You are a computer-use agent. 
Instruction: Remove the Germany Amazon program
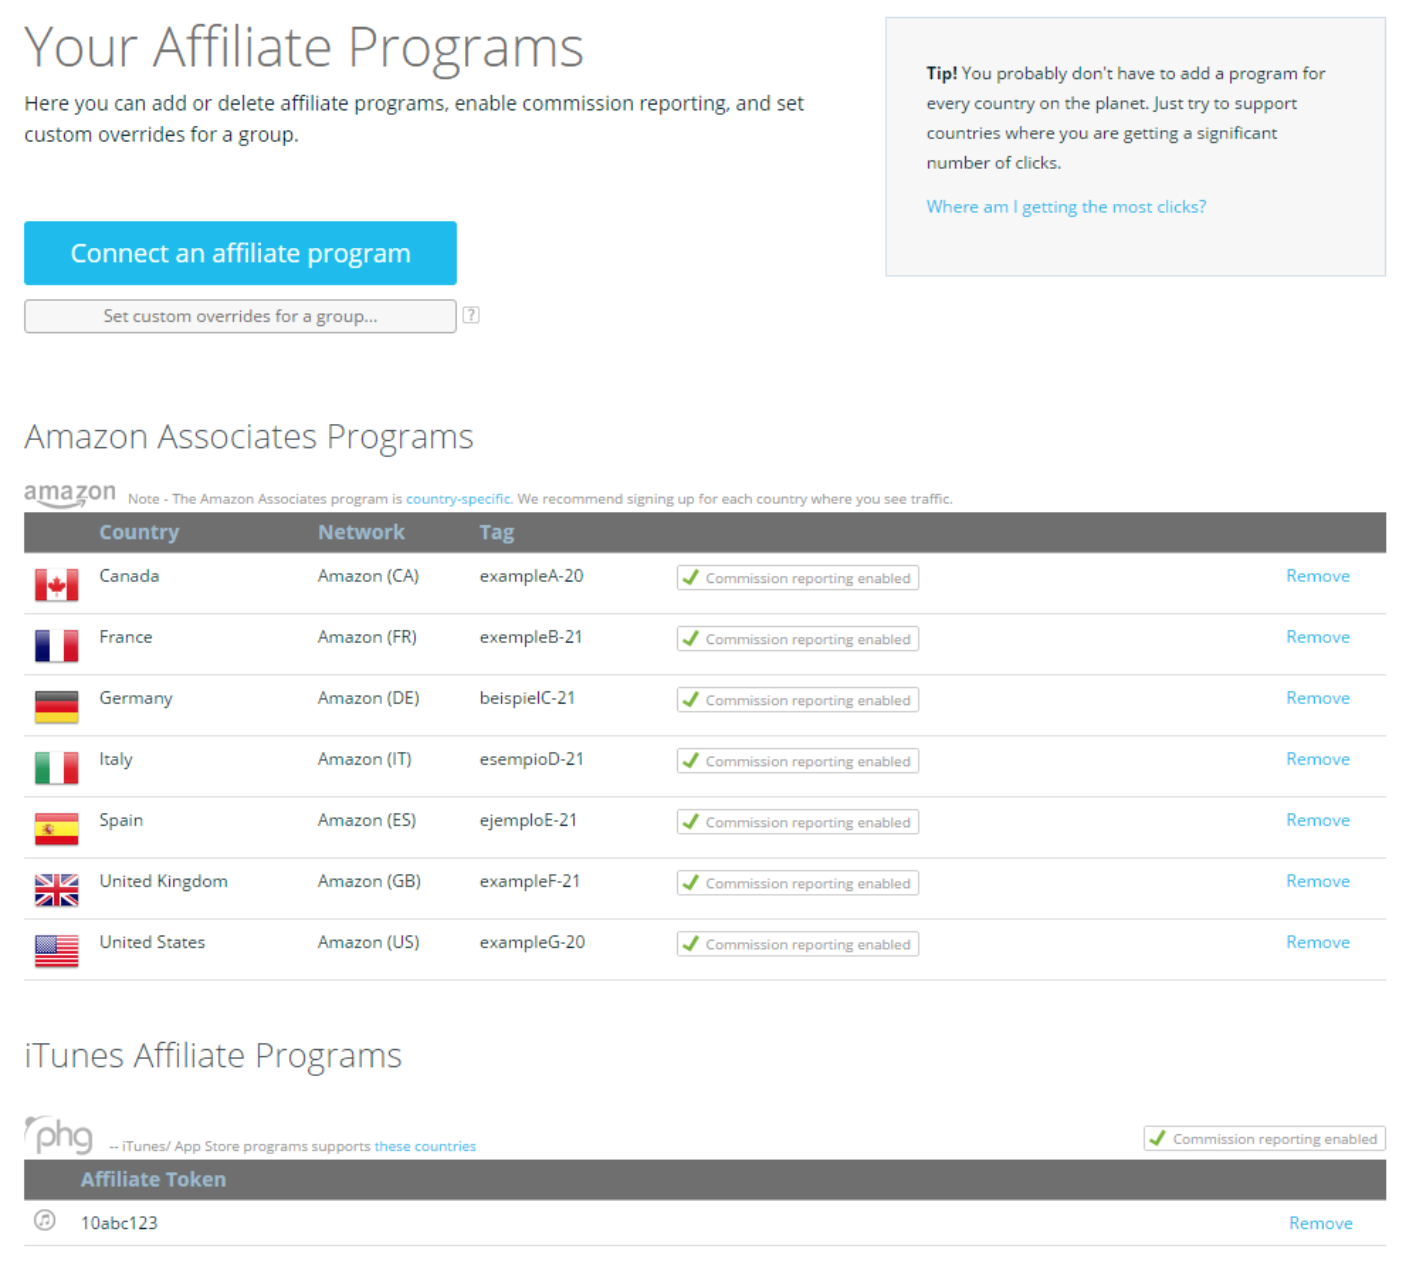(x=1318, y=698)
